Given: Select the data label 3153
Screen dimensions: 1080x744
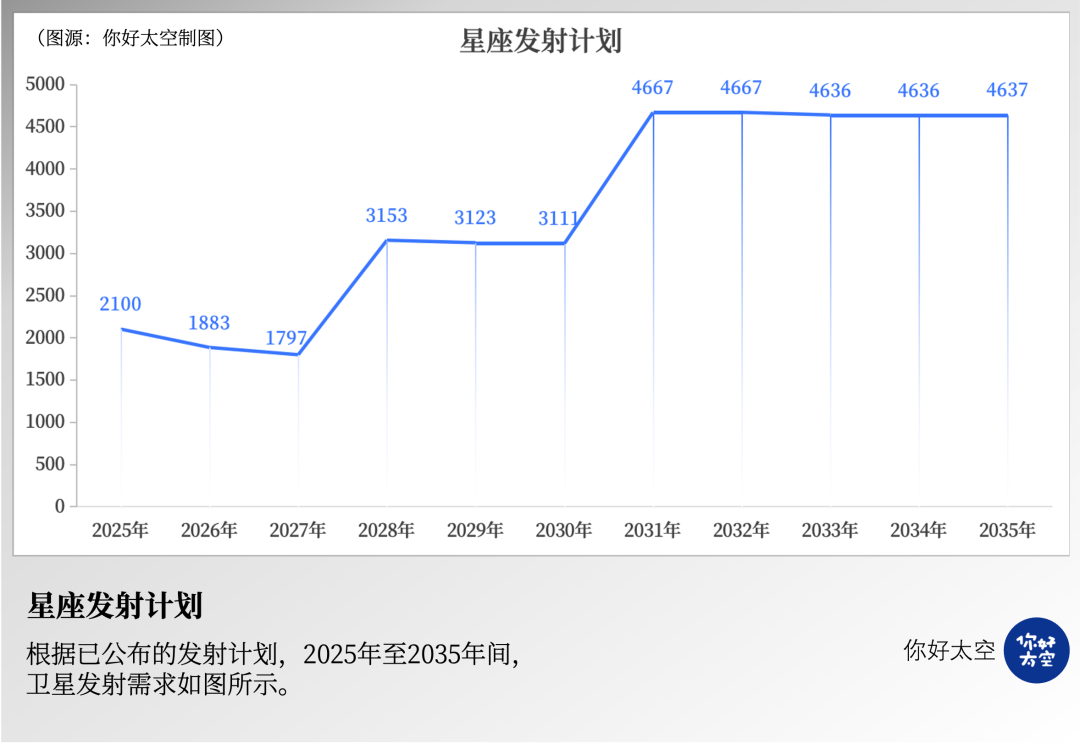Looking at the screenshot, I should pyautogui.click(x=386, y=216).
